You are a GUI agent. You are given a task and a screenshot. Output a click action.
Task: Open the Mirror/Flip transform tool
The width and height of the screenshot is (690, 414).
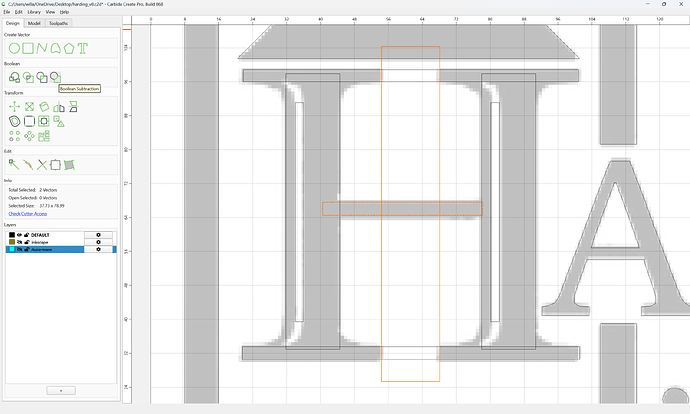pyautogui.click(x=59, y=106)
